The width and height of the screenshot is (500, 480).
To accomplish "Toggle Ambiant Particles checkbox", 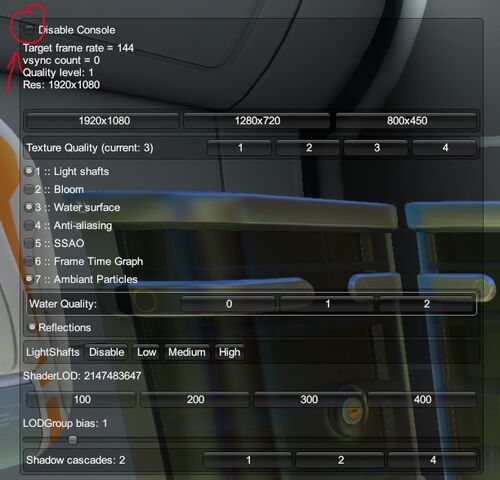I will [x=29, y=279].
